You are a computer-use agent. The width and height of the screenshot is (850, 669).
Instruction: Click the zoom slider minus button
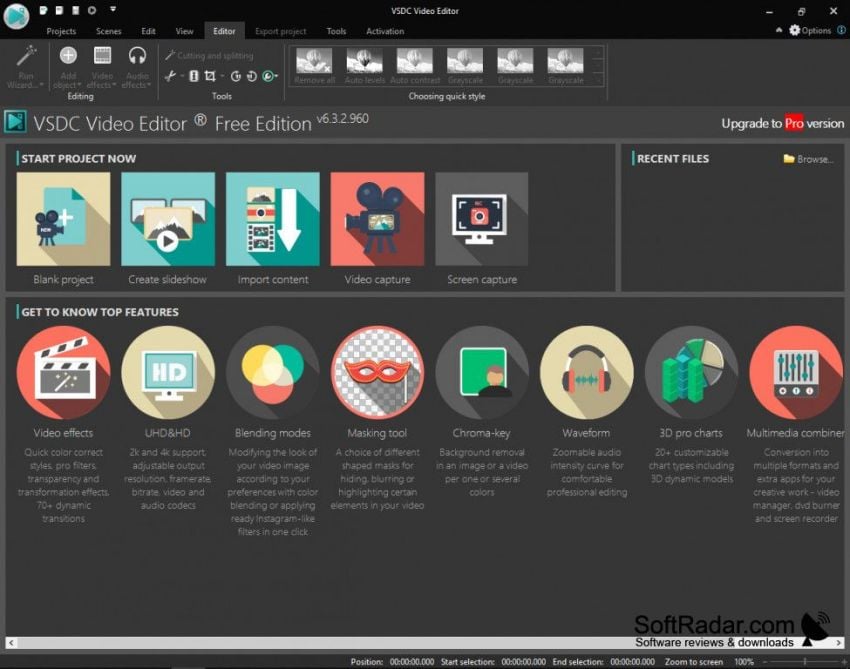click(x=765, y=661)
